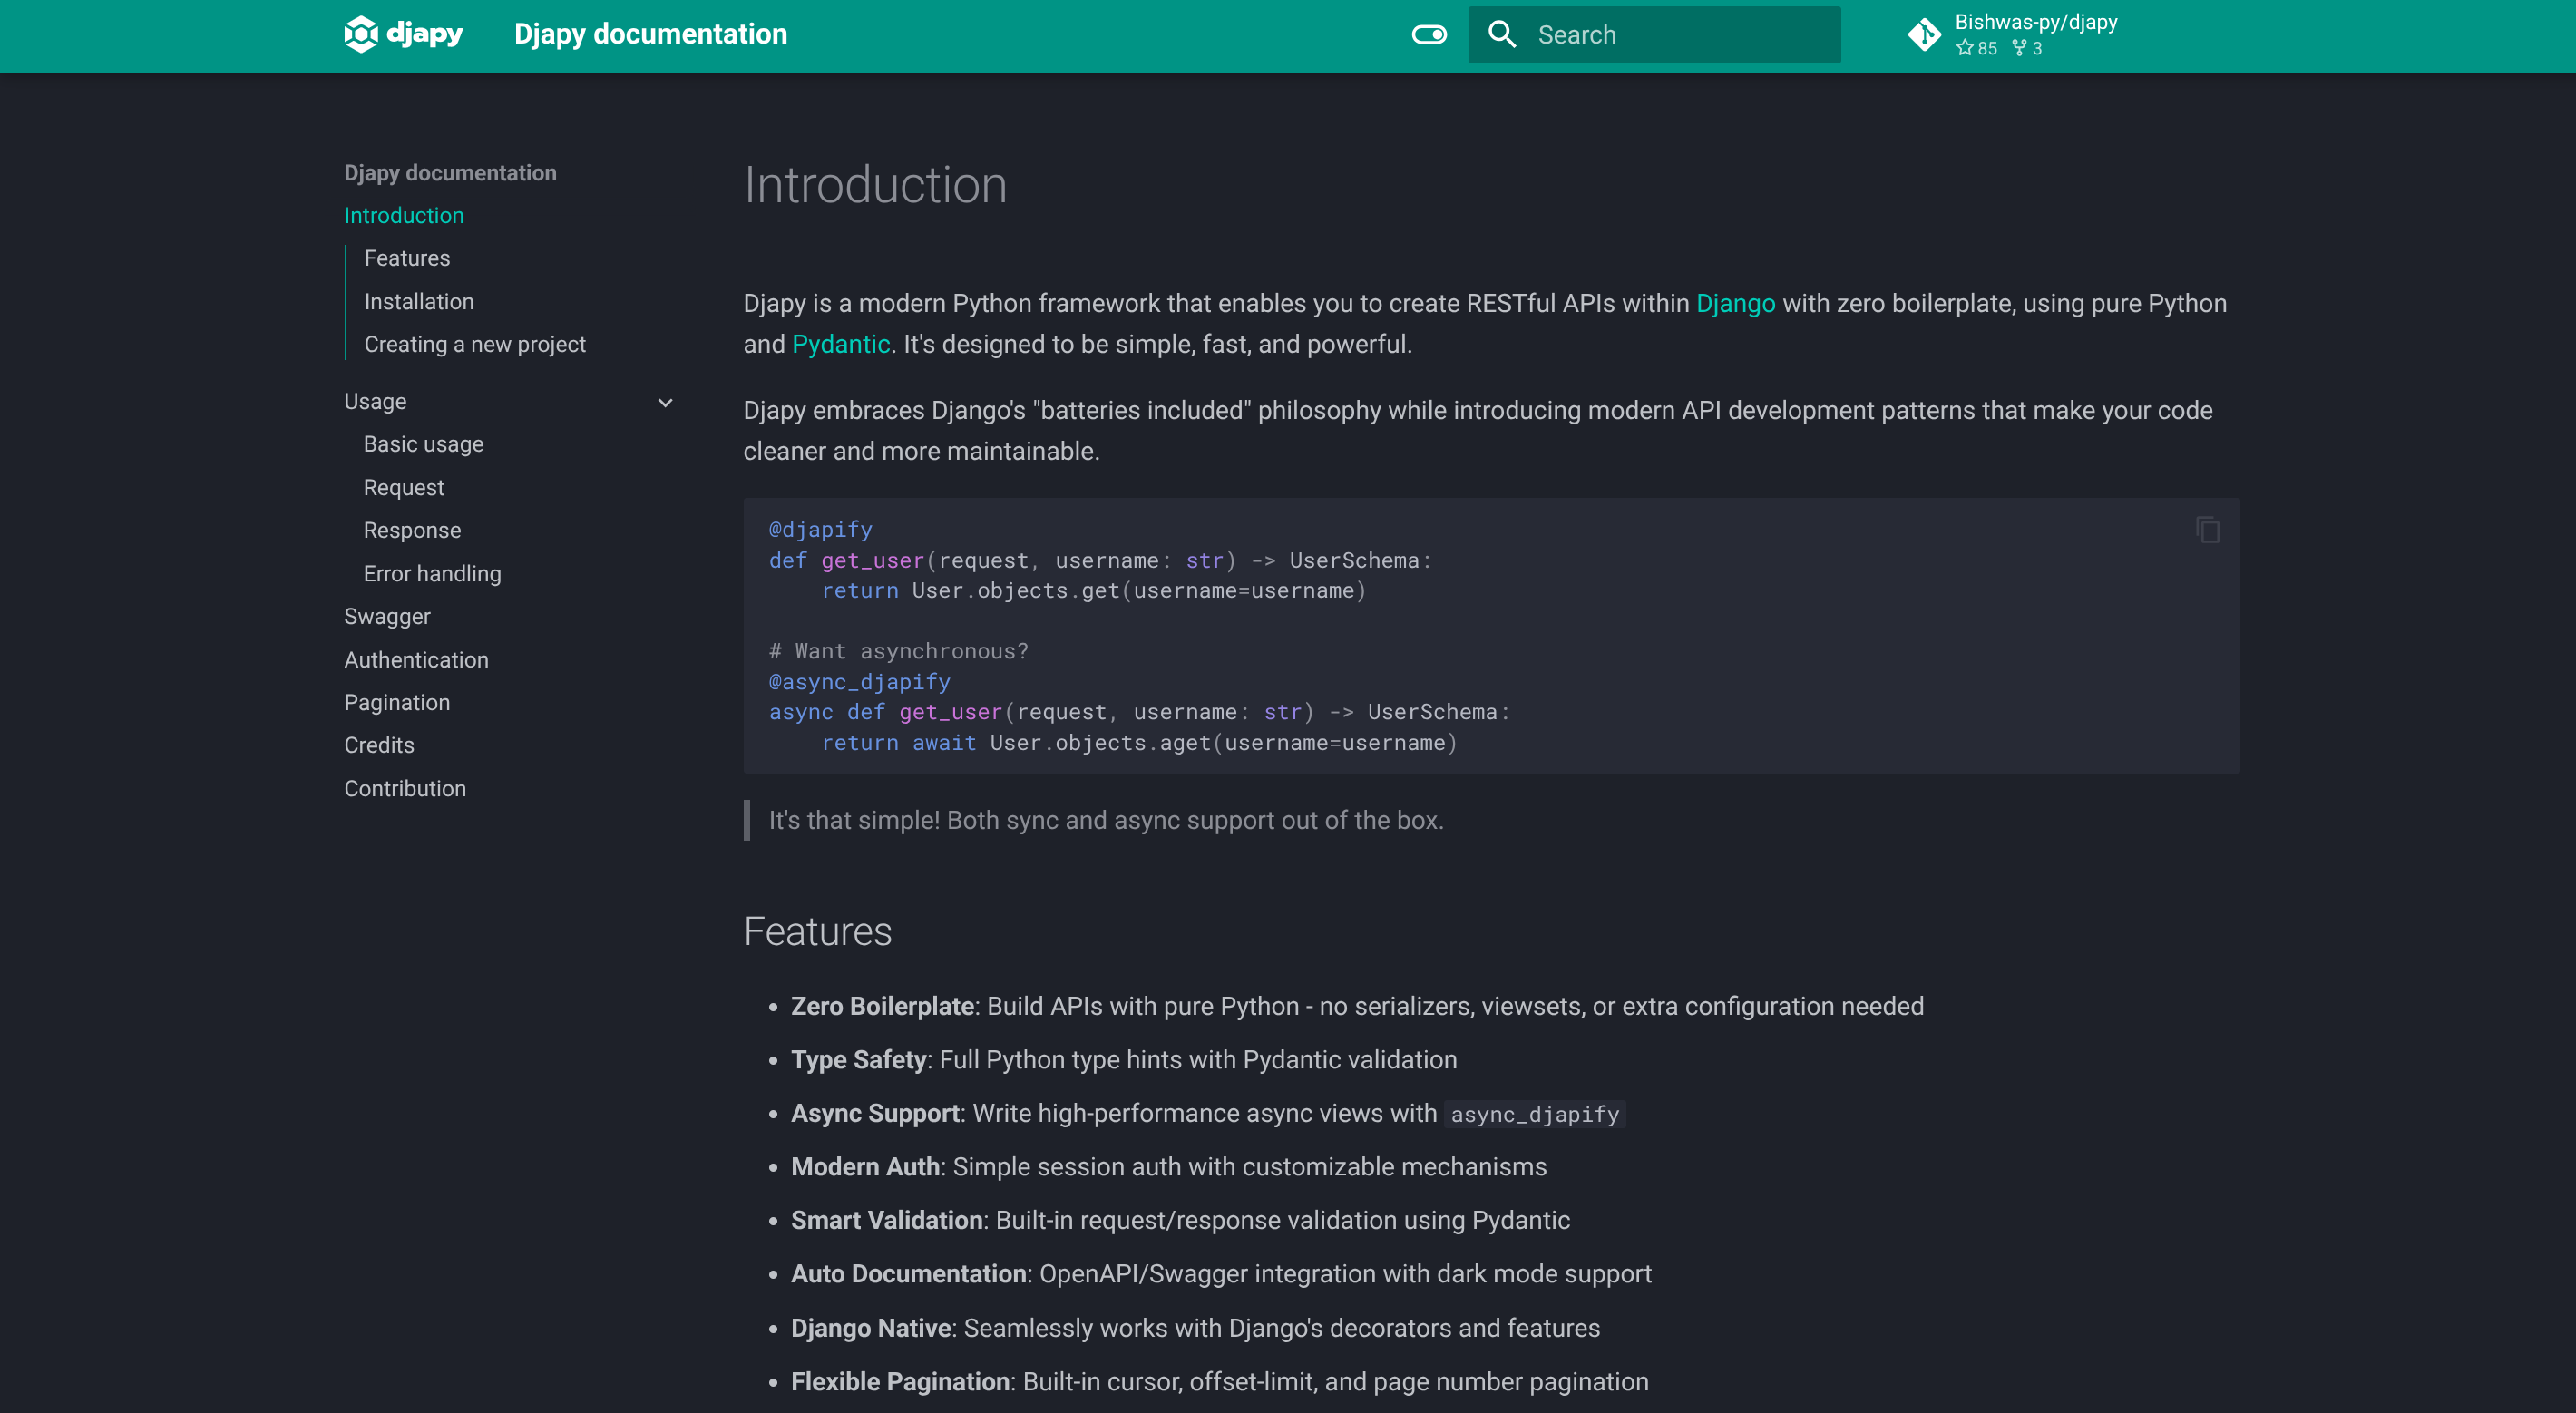The width and height of the screenshot is (2576, 1413).
Task: Collapse the Usage section in the sidebar
Action: (665, 402)
